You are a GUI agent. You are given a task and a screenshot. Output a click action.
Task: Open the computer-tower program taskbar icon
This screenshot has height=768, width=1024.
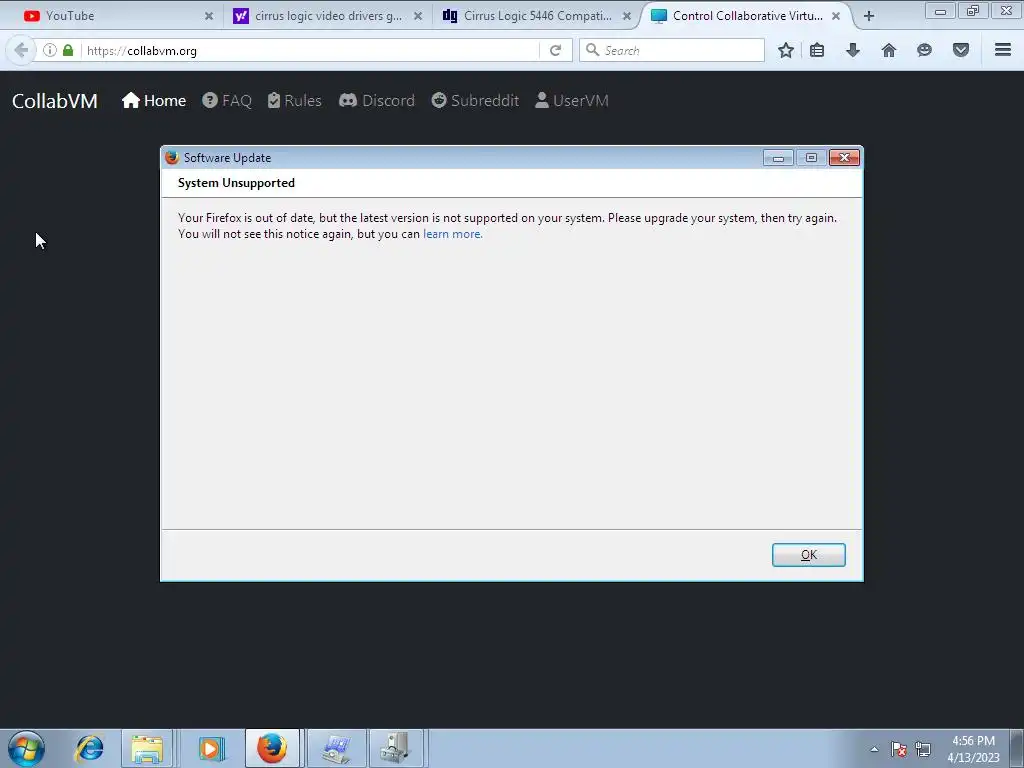point(396,748)
